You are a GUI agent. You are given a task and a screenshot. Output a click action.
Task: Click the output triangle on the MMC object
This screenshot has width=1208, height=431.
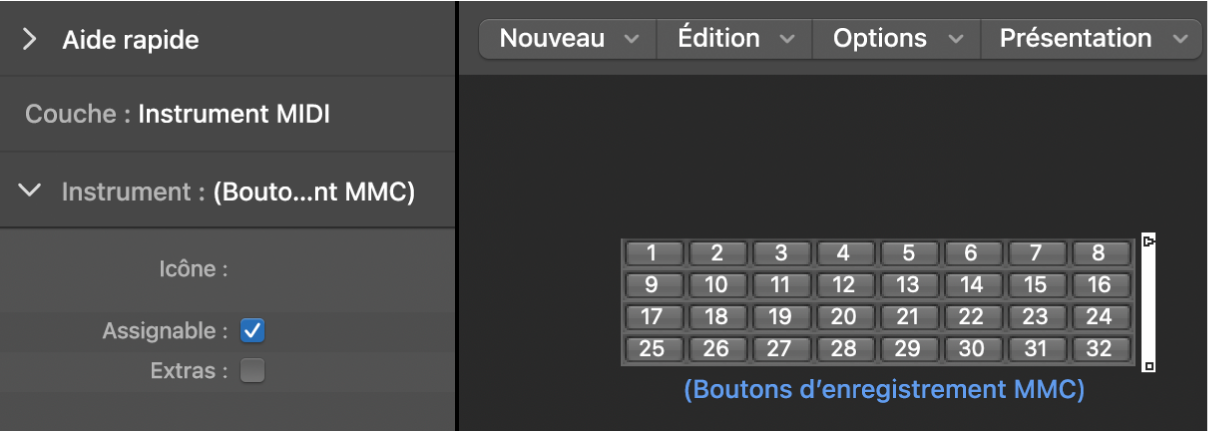(x=1149, y=242)
